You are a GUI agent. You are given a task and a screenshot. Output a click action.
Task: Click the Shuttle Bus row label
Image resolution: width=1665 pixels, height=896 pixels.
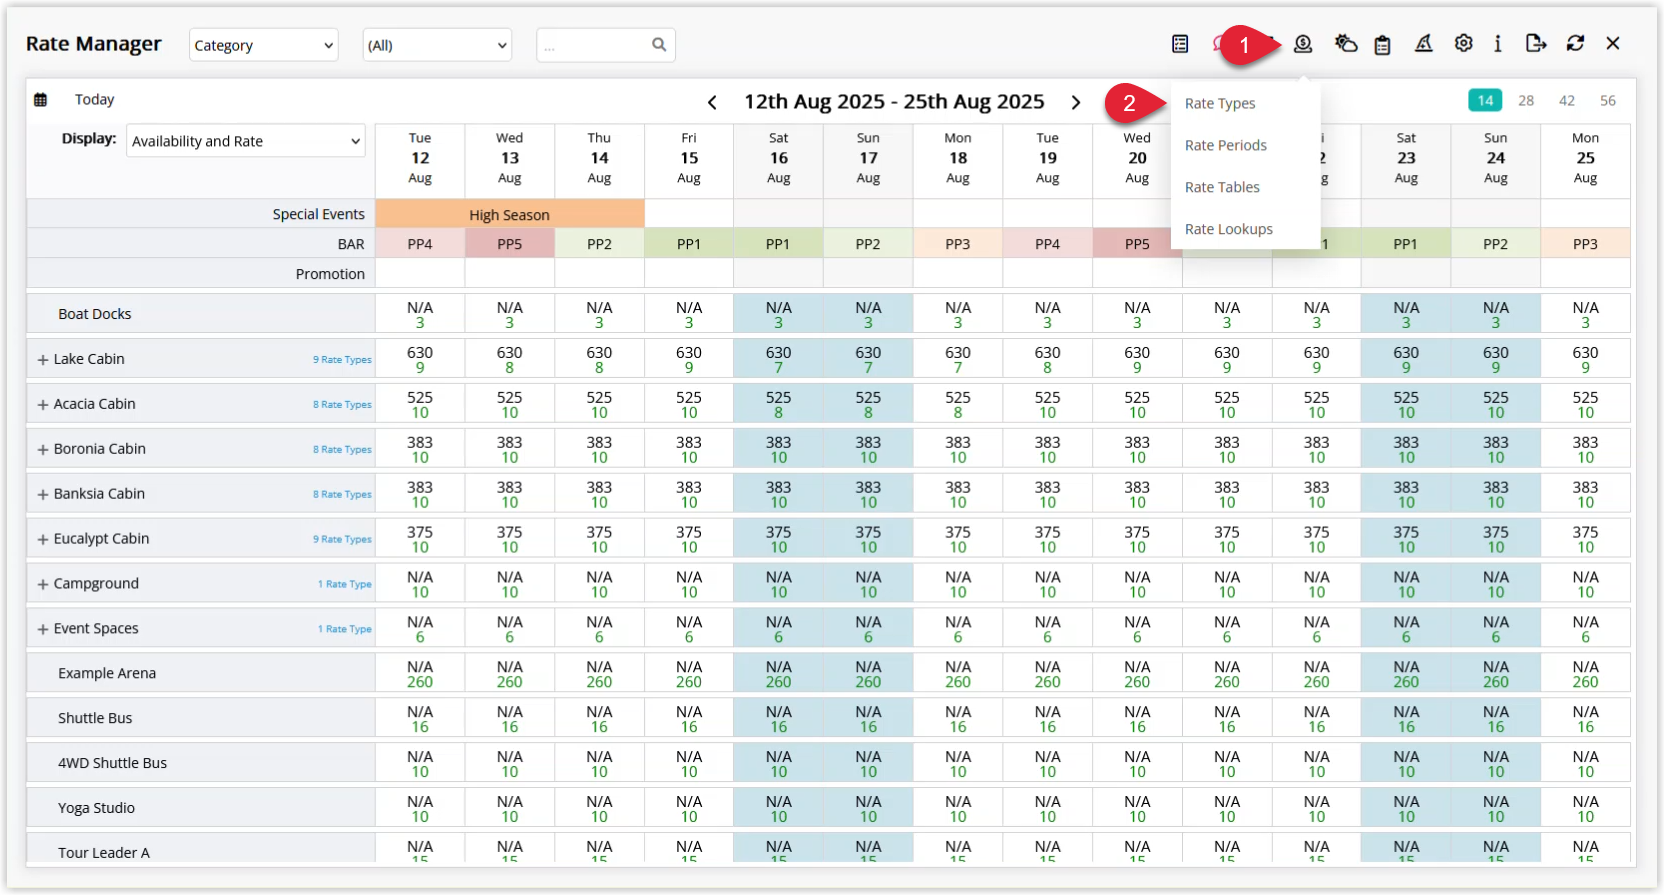[95, 718]
